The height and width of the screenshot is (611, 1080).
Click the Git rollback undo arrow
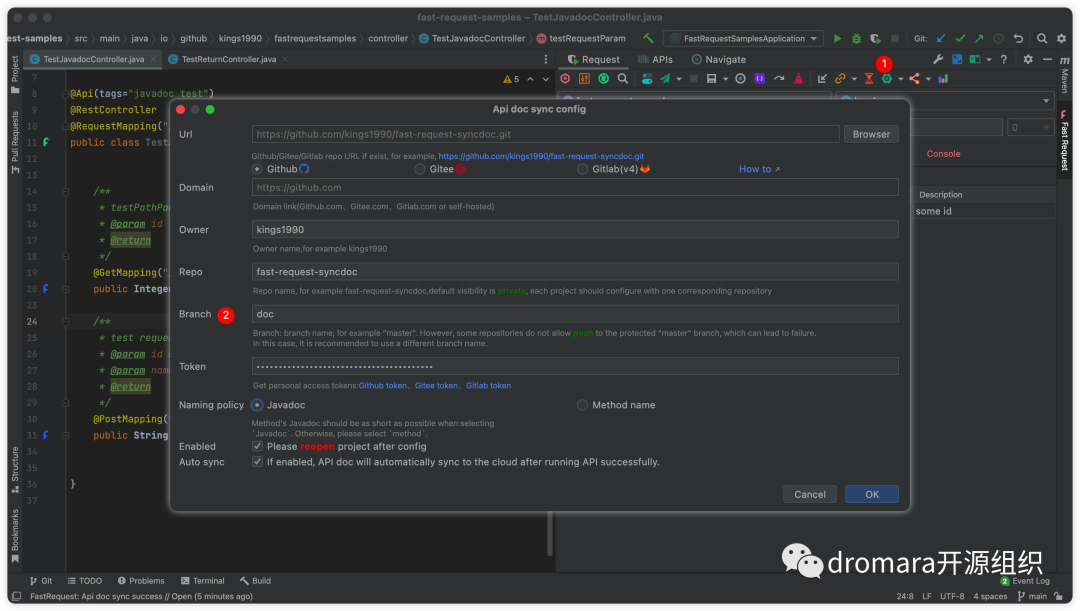1018,39
